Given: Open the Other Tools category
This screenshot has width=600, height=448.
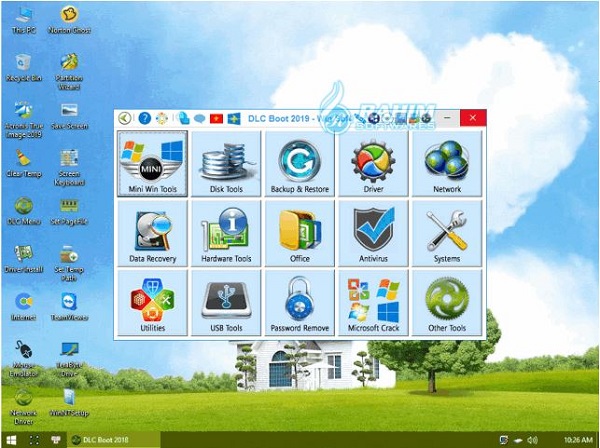Looking at the screenshot, I should coord(447,303).
